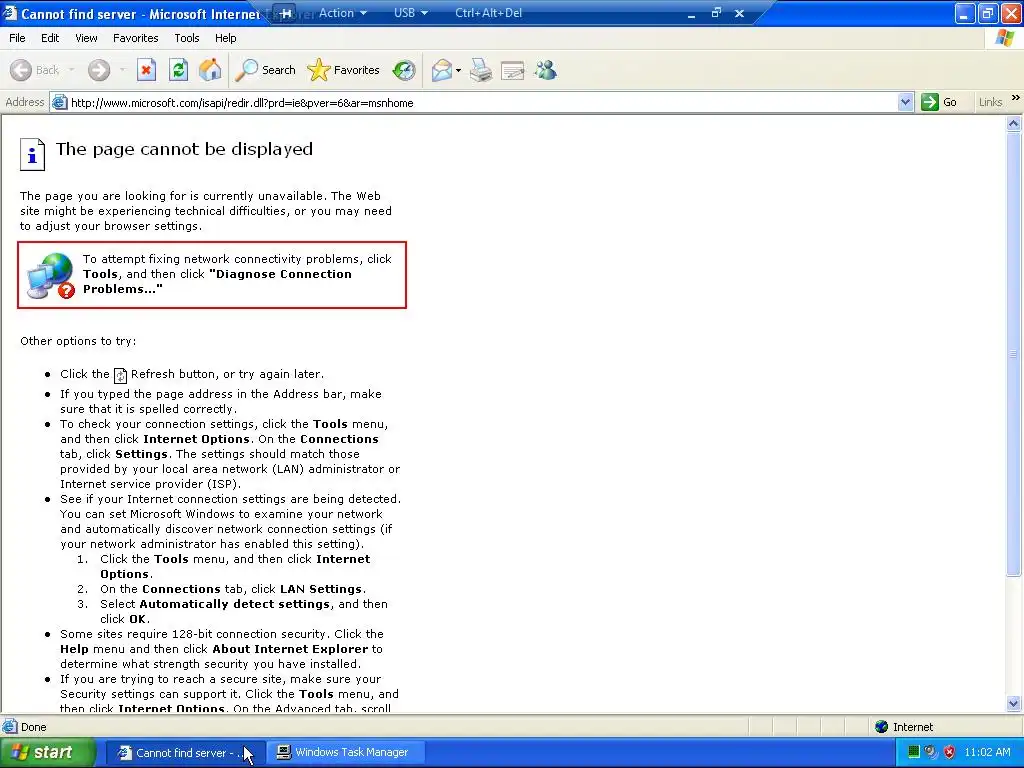Expand the Mail button dropdown arrow

(x=458, y=70)
